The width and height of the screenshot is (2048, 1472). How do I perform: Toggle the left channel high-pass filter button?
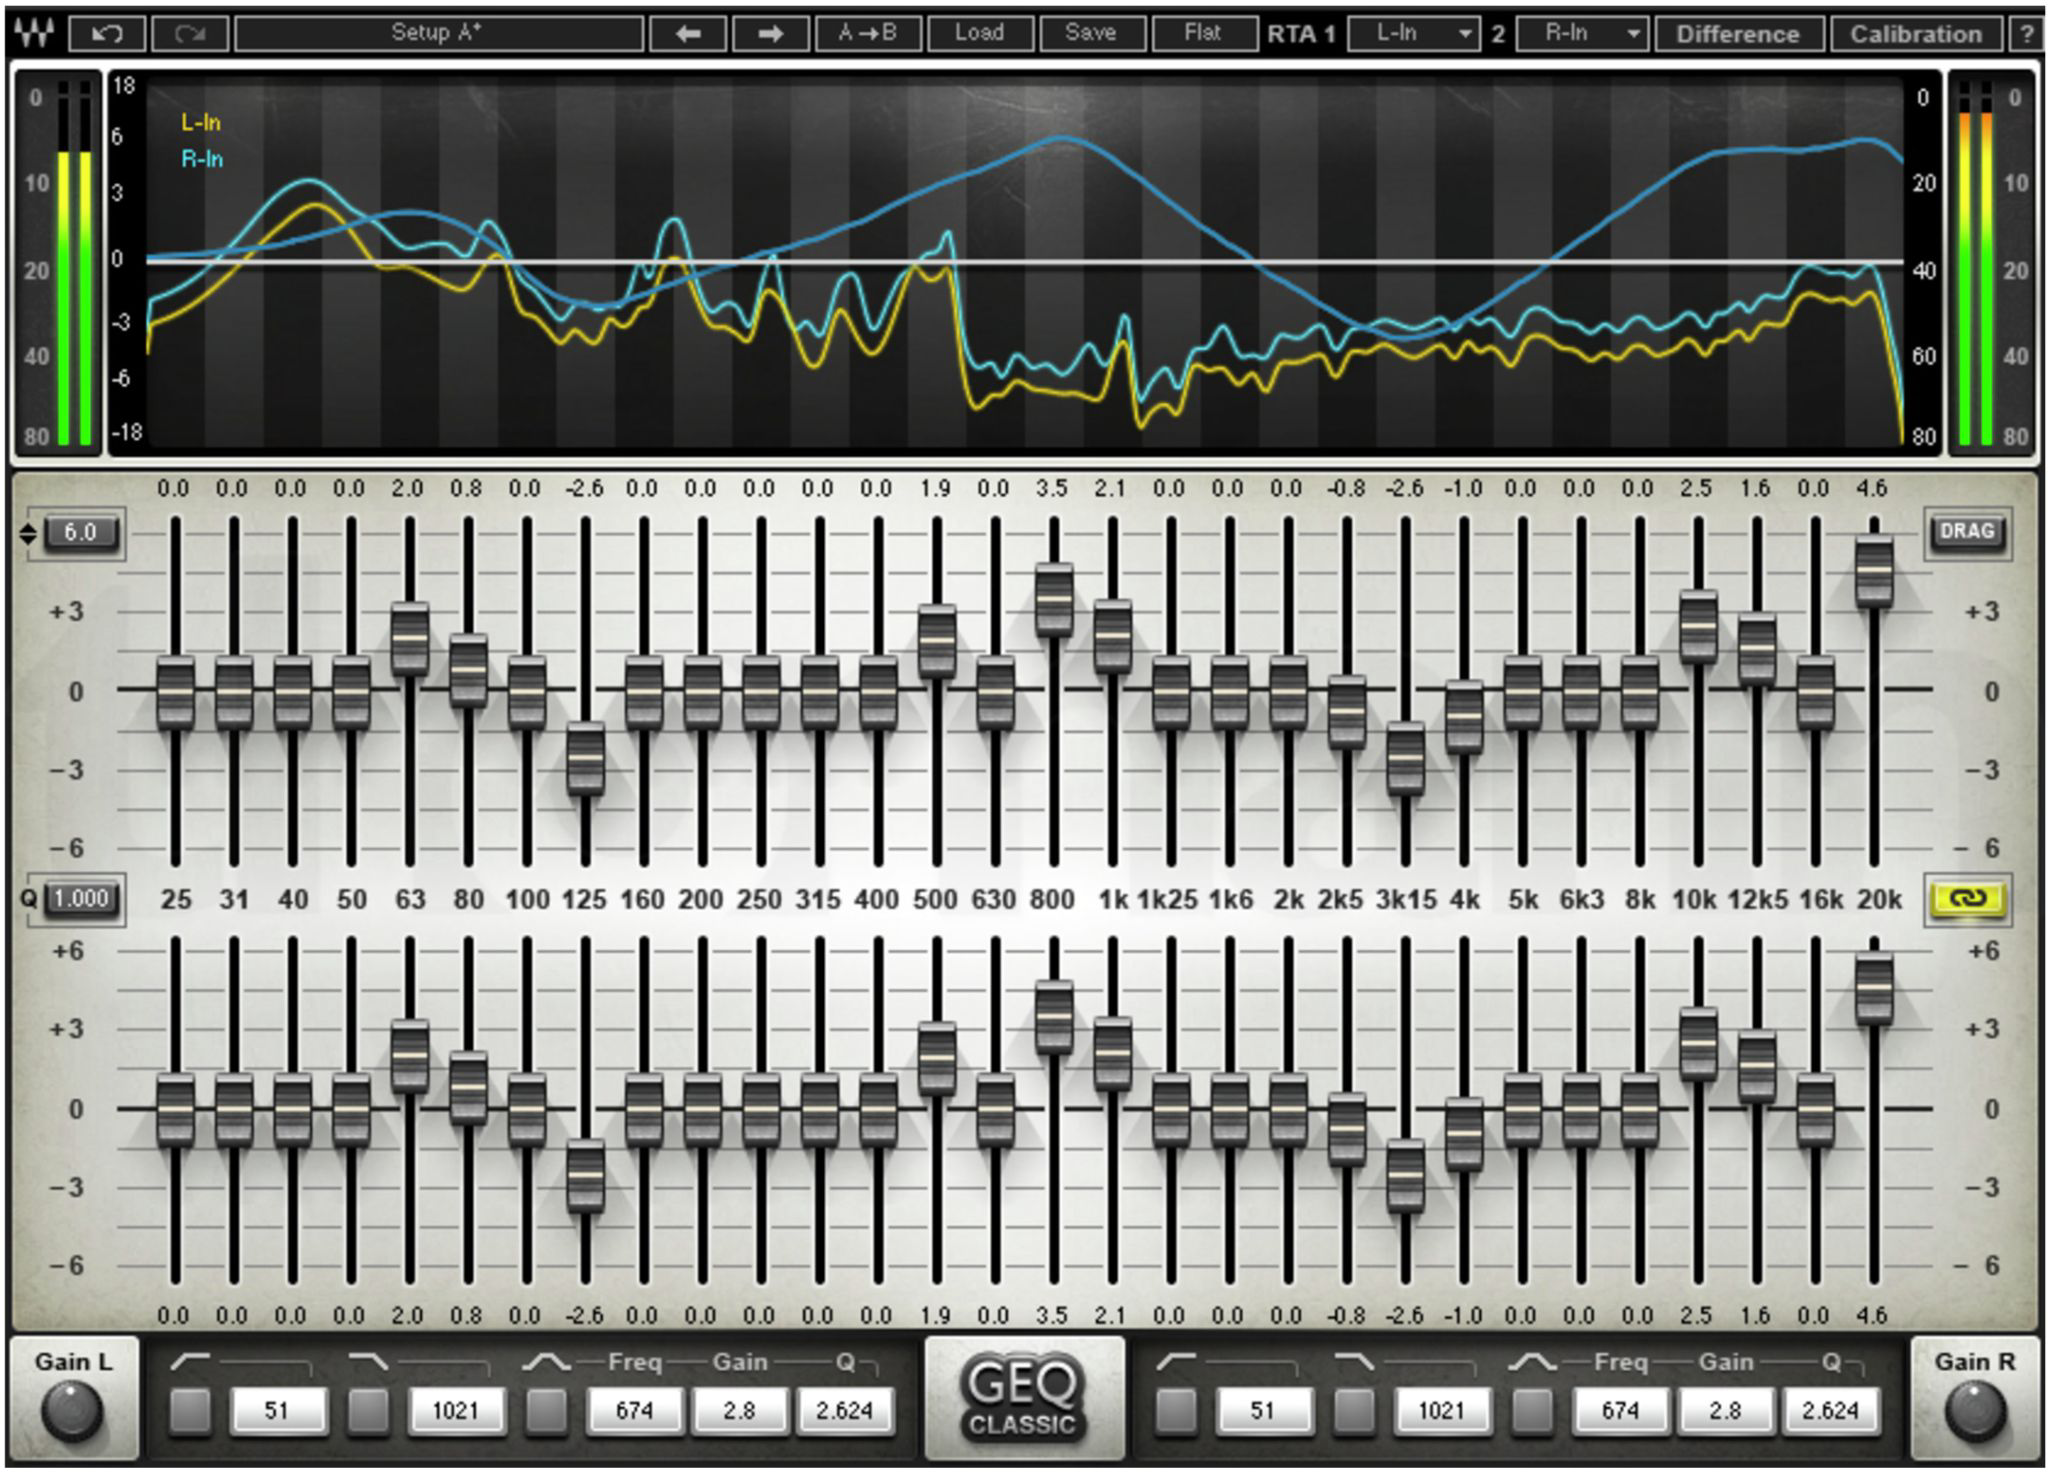[x=190, y=1411]
